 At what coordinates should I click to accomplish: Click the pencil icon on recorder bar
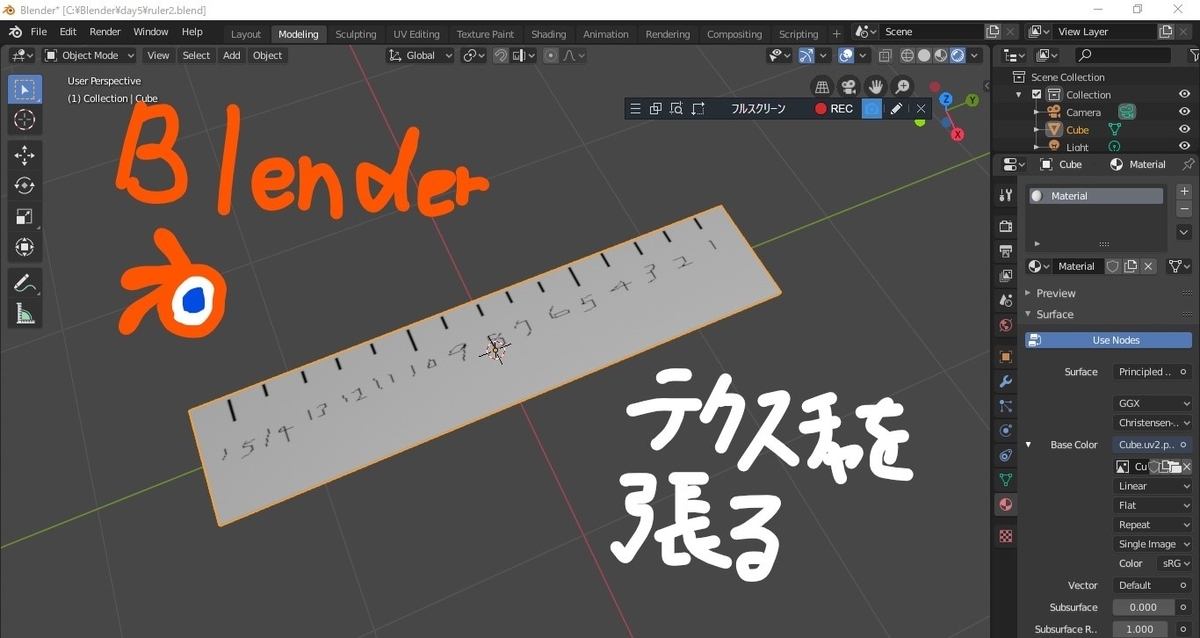coord(896,108)
